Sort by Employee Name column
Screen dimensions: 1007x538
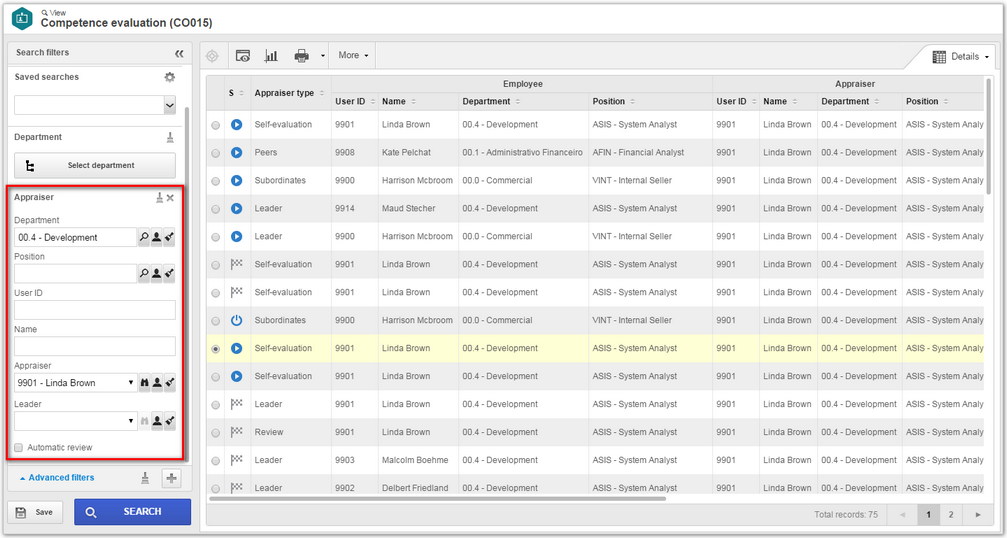click(x=398, y=101)
